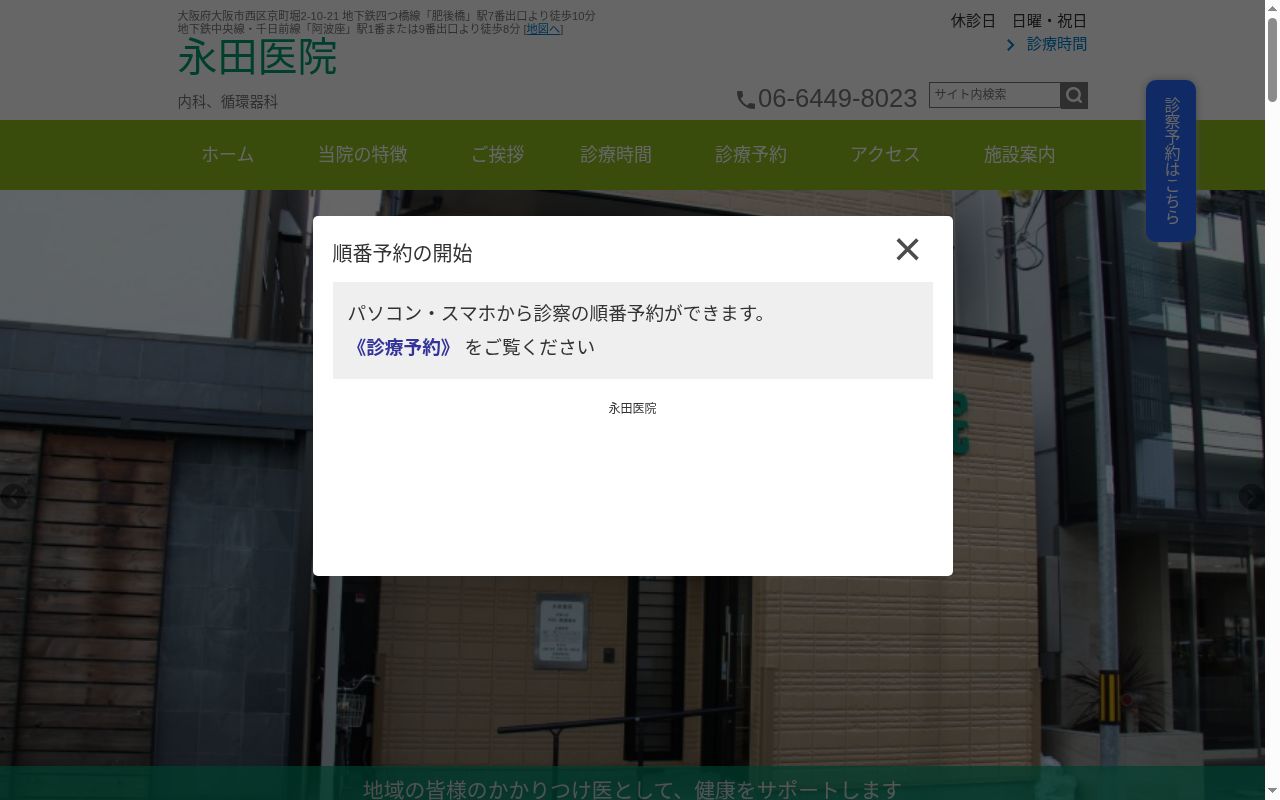Open 診療予約 in the green navigation bar
1280x800 pixels.
coord(751,155)
